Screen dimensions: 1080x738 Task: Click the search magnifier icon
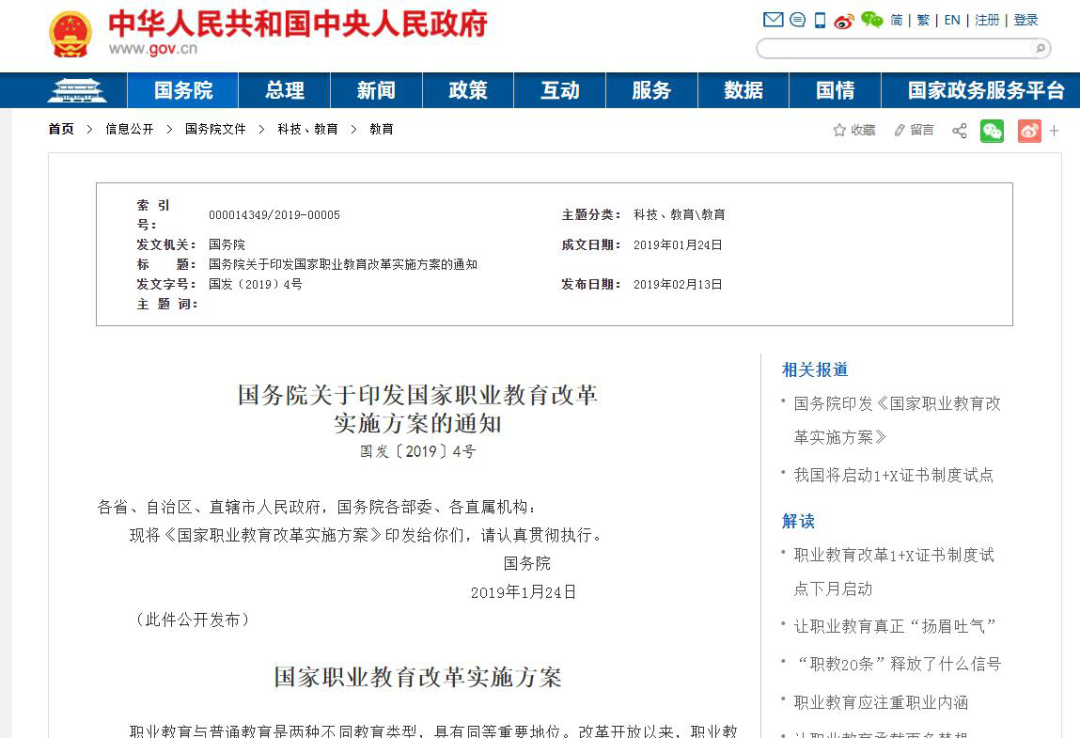[1039, 48]
